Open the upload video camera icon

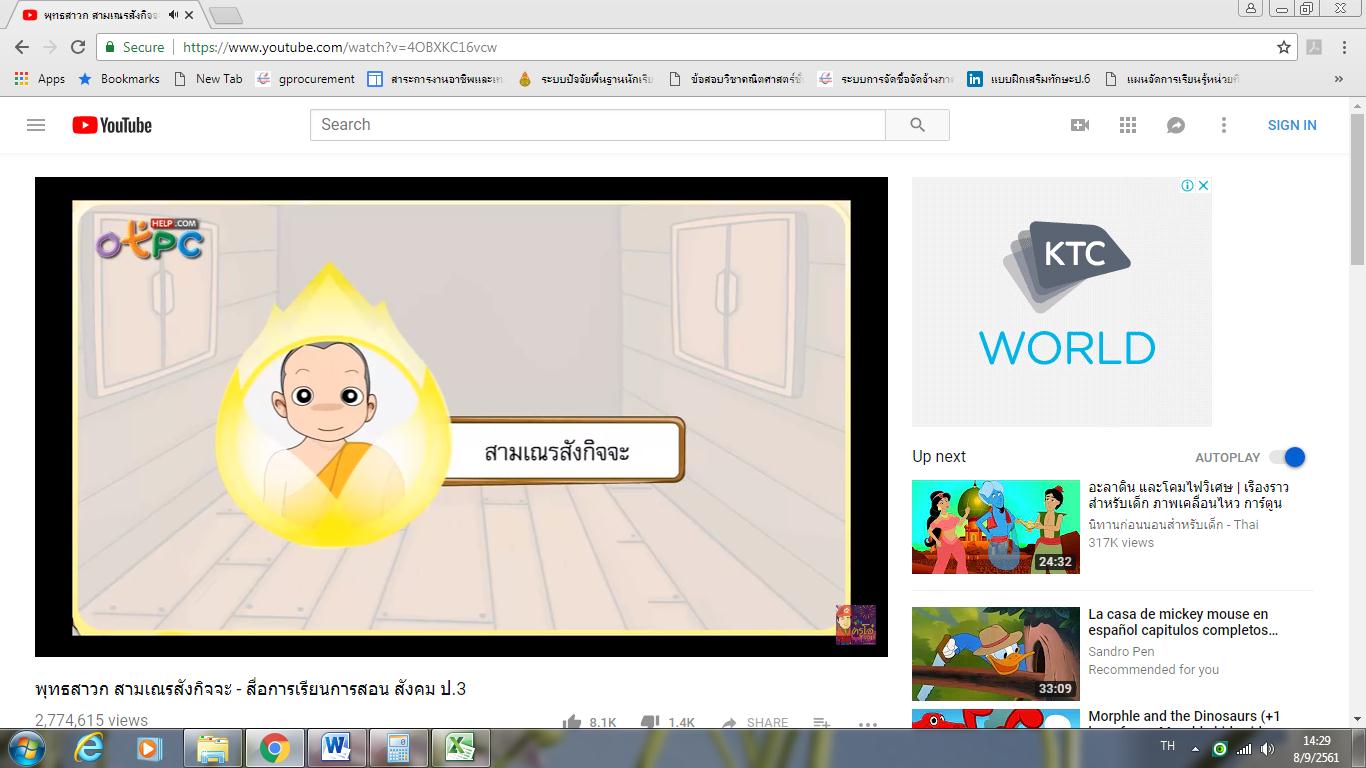pyautogui.click(x=1080, y=125)
